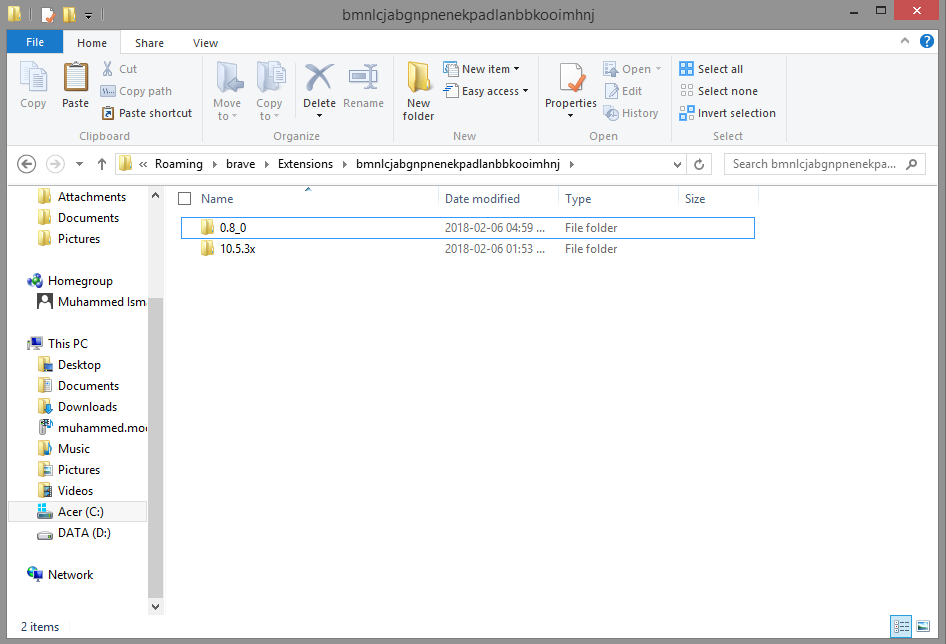Screen dimensions: 946x644
Task: Open Videos in navigation pane
Action: 66,491
